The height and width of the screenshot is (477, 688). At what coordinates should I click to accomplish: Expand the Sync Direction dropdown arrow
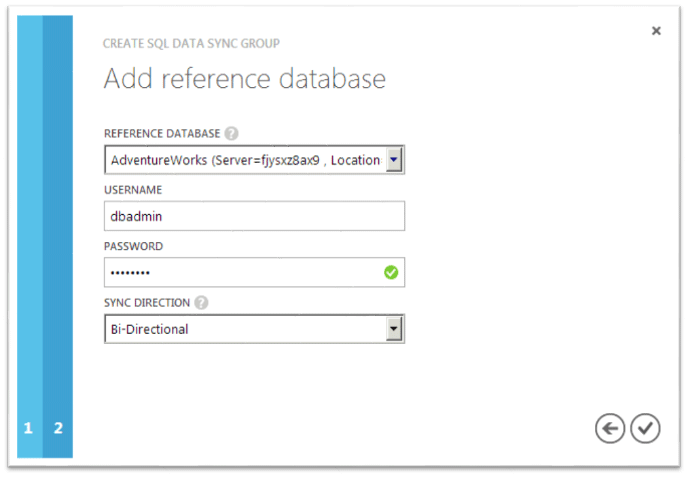(x=394, y=329)
